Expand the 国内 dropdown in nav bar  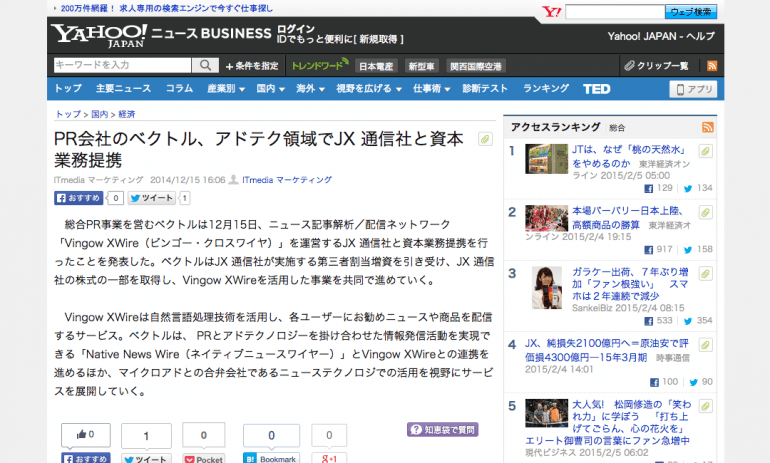[x=271, y=89]
